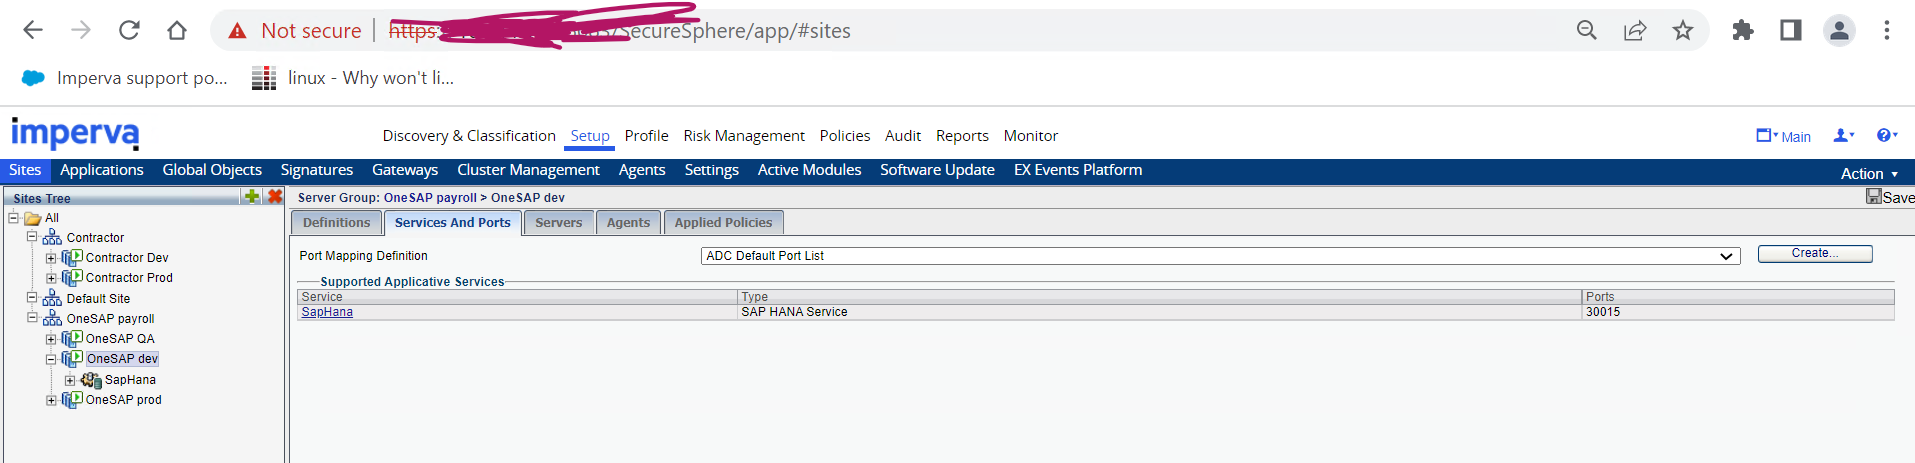Open the Port Mapping Definition dropdown
This screenshot has width=1915, height=463.
pyautogui.click(x=1220, y=256)
